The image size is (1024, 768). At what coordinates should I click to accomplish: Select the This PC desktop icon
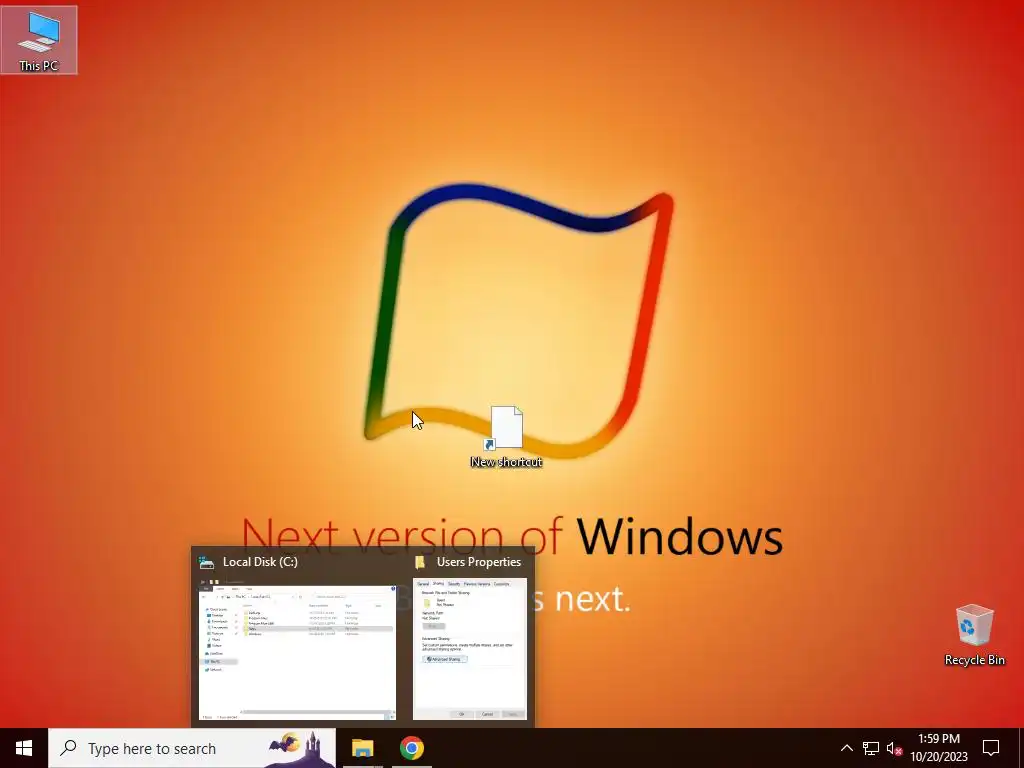pyautogui.click(x=39, y=40)
